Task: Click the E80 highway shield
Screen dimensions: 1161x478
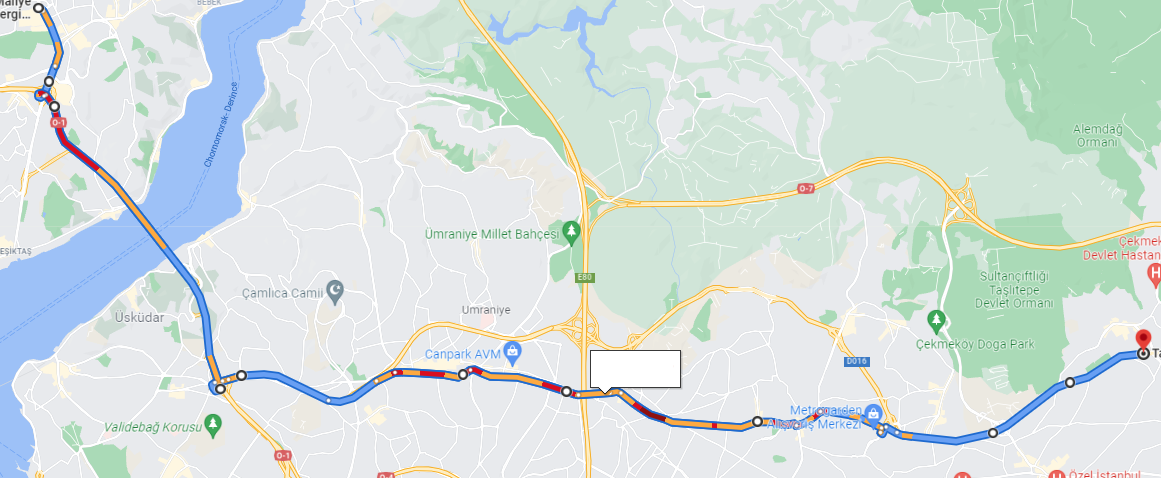Action: pyautogui.click(x=583, y=278)
